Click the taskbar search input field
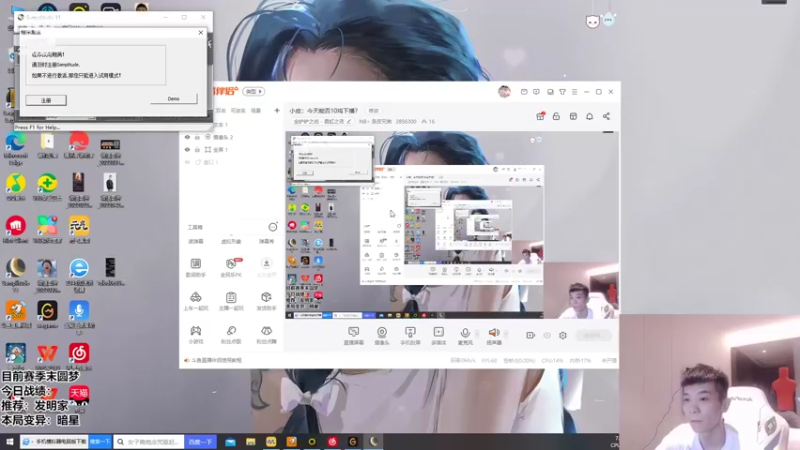This screenshot has width=800, height=450. click(x=150, y=442)
